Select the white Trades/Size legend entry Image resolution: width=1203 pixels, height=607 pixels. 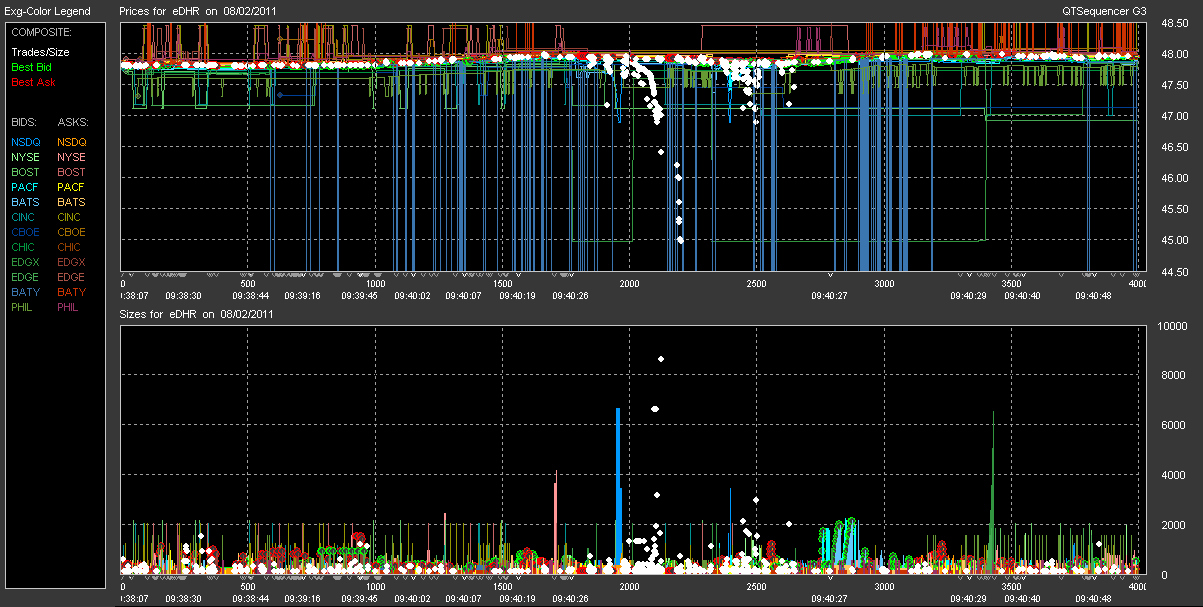click(x=40, y=52)
